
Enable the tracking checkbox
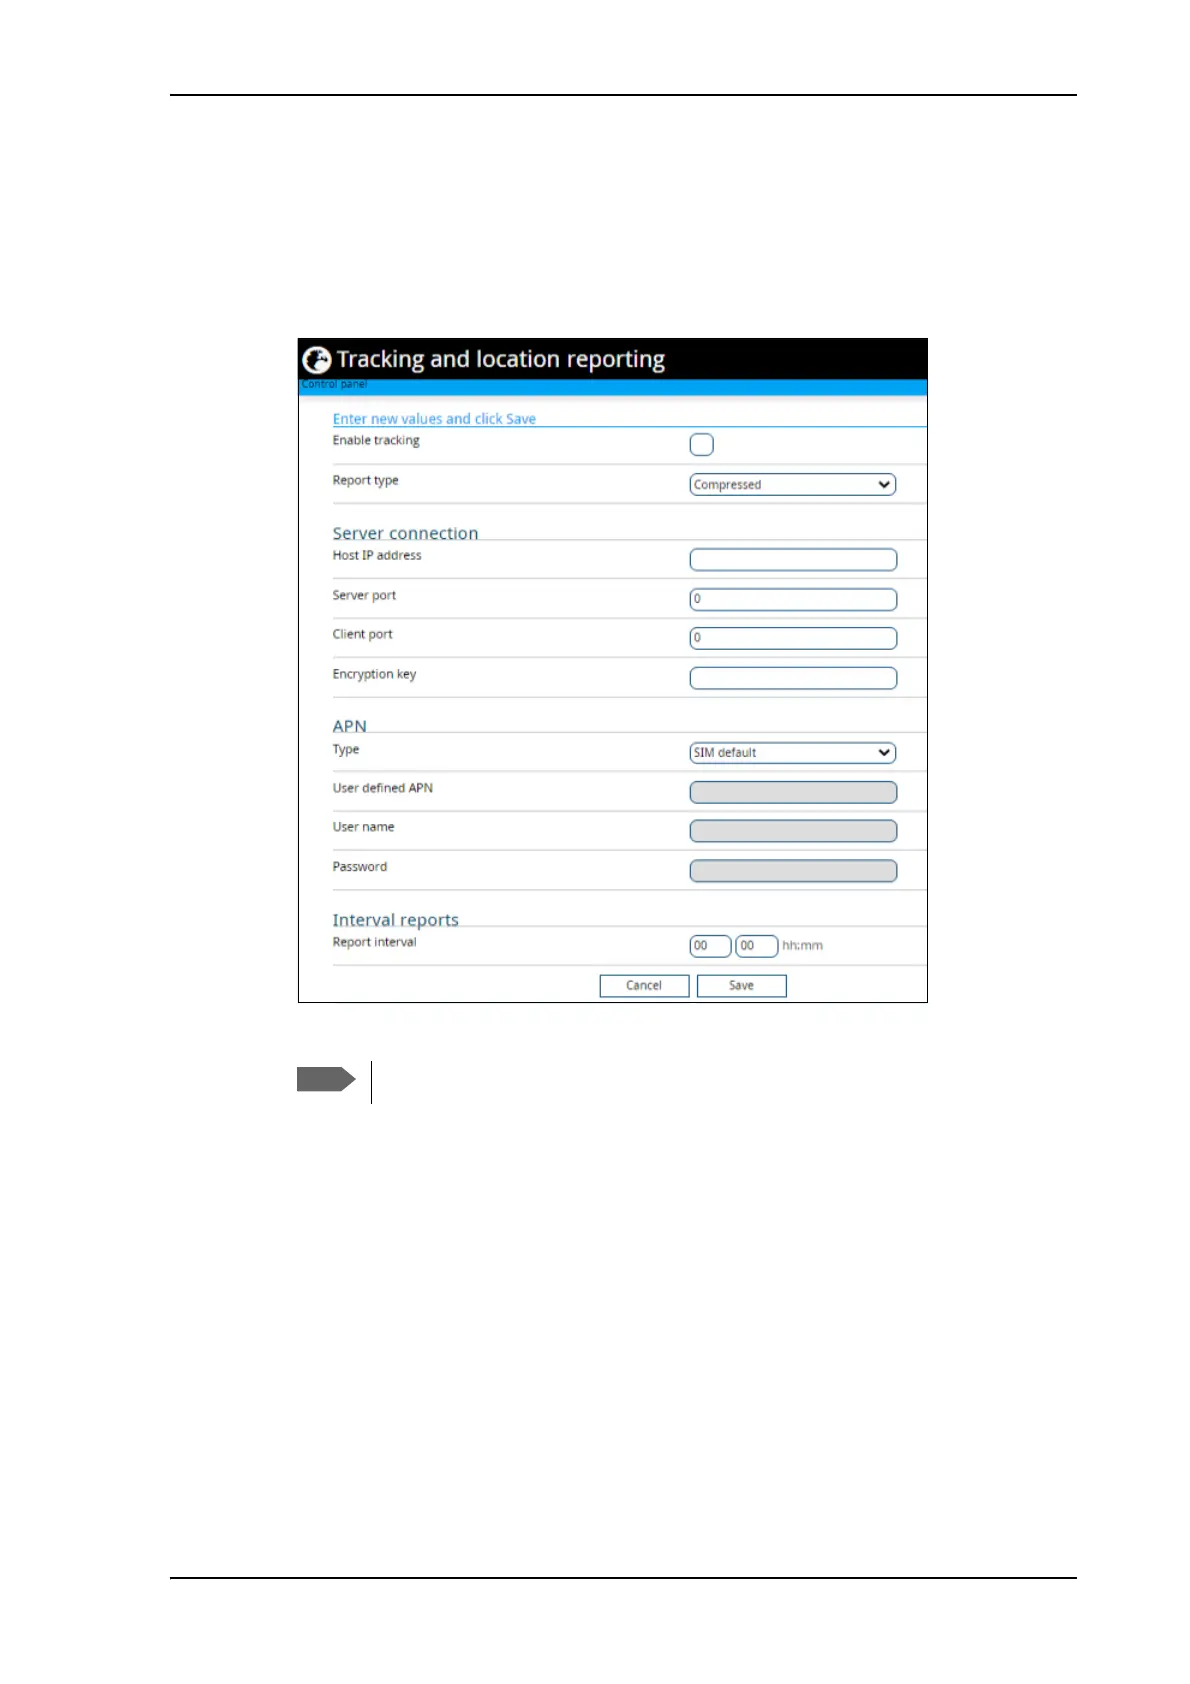(x=702, y=445)
